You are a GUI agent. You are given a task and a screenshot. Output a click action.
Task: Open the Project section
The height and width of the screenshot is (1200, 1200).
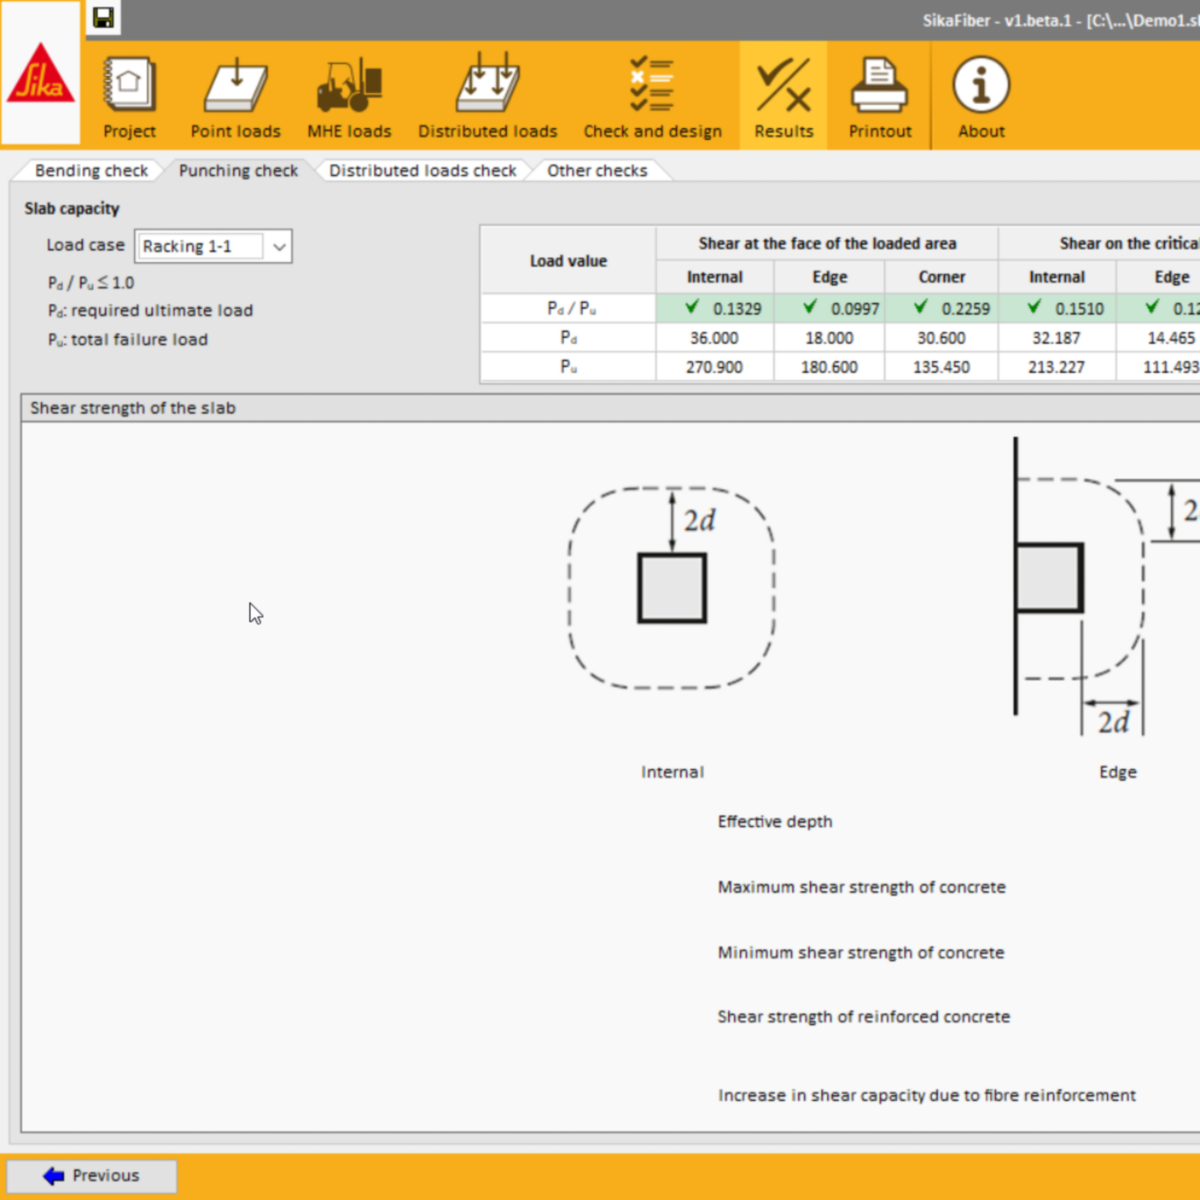(x=129, y=95)
